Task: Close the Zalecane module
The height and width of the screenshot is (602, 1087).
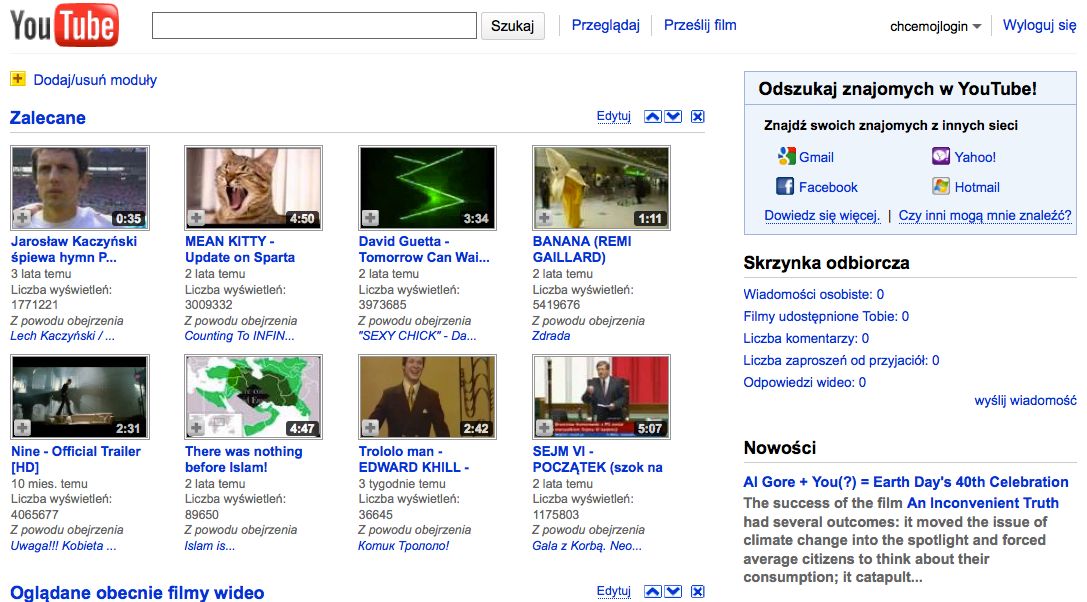Action: coord(697,117)
